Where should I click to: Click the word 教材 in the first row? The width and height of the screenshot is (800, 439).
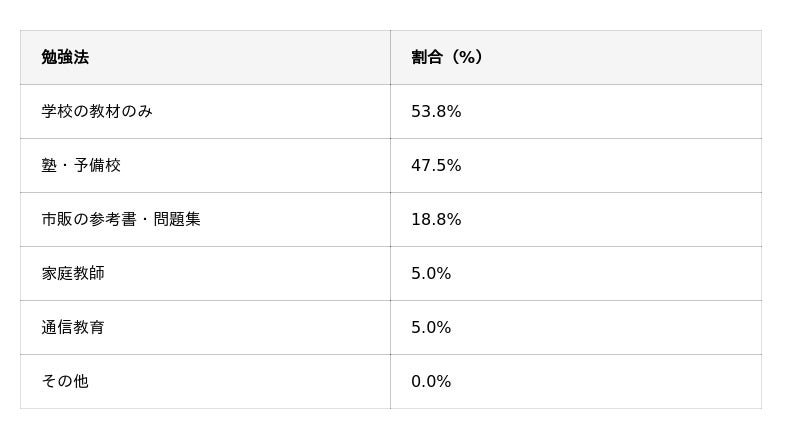[x=105, y=112]
